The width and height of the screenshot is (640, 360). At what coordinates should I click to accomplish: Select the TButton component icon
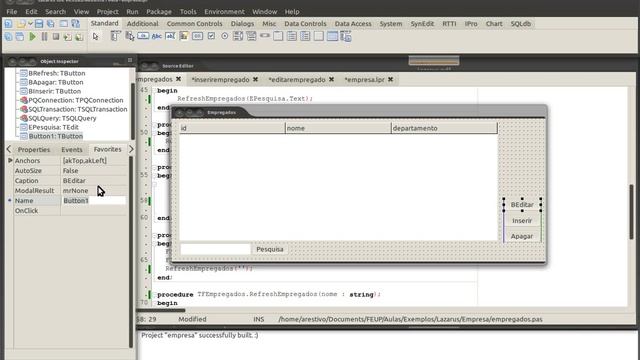[x=143, y=36]
